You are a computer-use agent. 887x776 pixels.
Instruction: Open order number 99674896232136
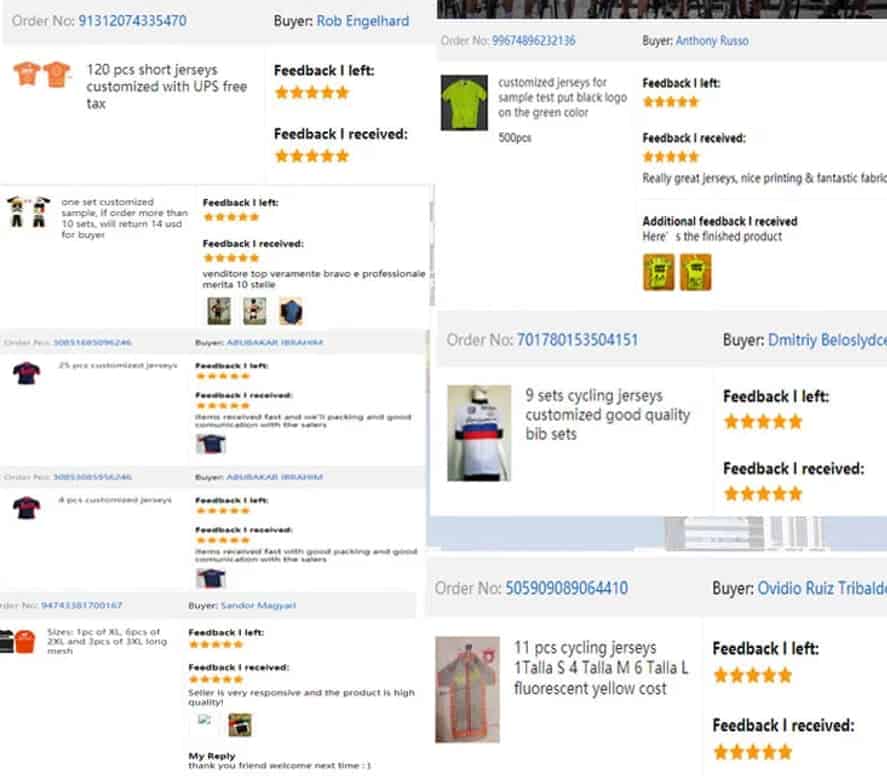533,41
